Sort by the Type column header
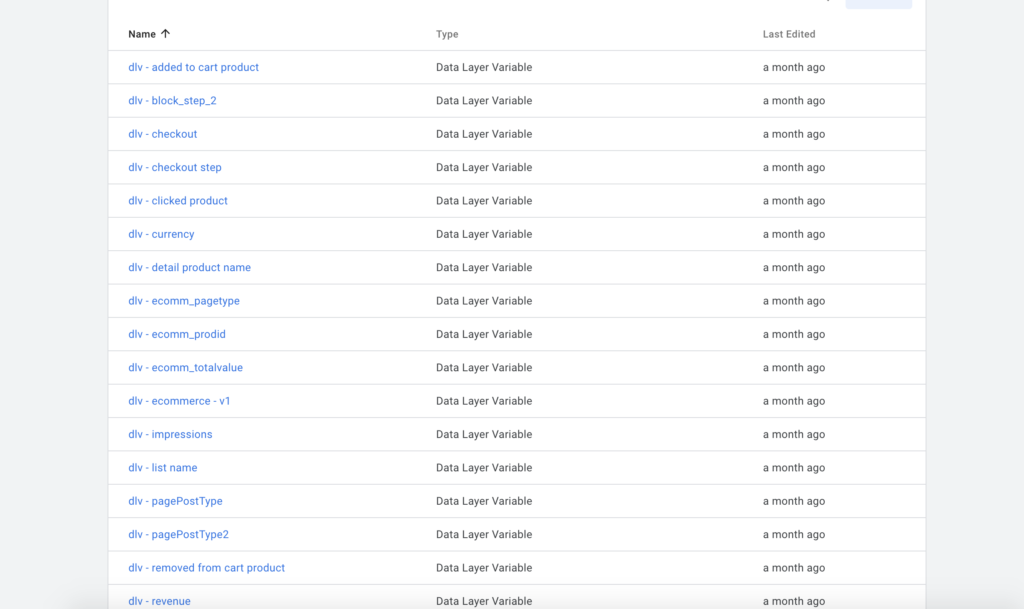Screen dimensions: 1024x609 coord(447,34)
